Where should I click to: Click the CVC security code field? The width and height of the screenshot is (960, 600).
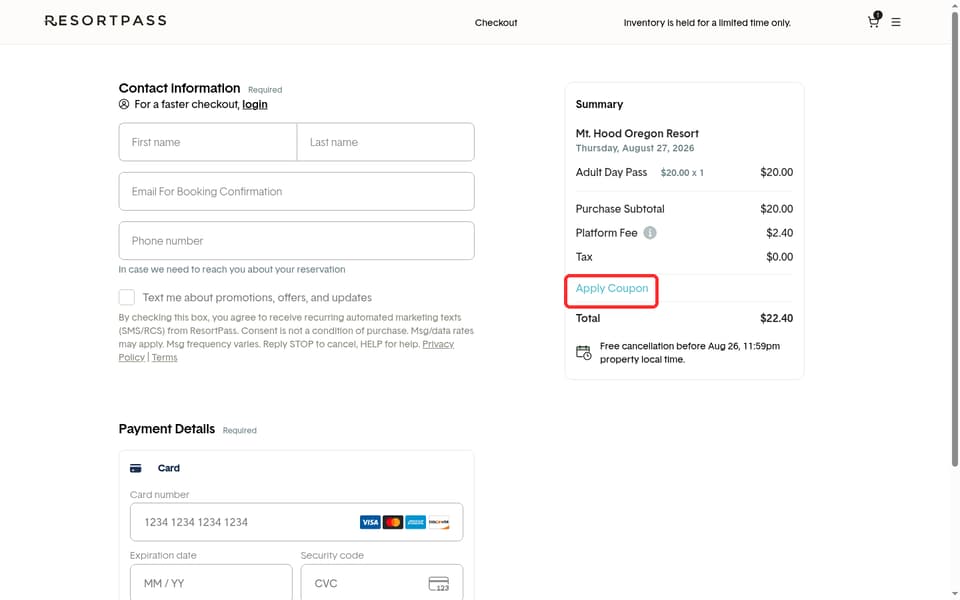pos(382,582)
